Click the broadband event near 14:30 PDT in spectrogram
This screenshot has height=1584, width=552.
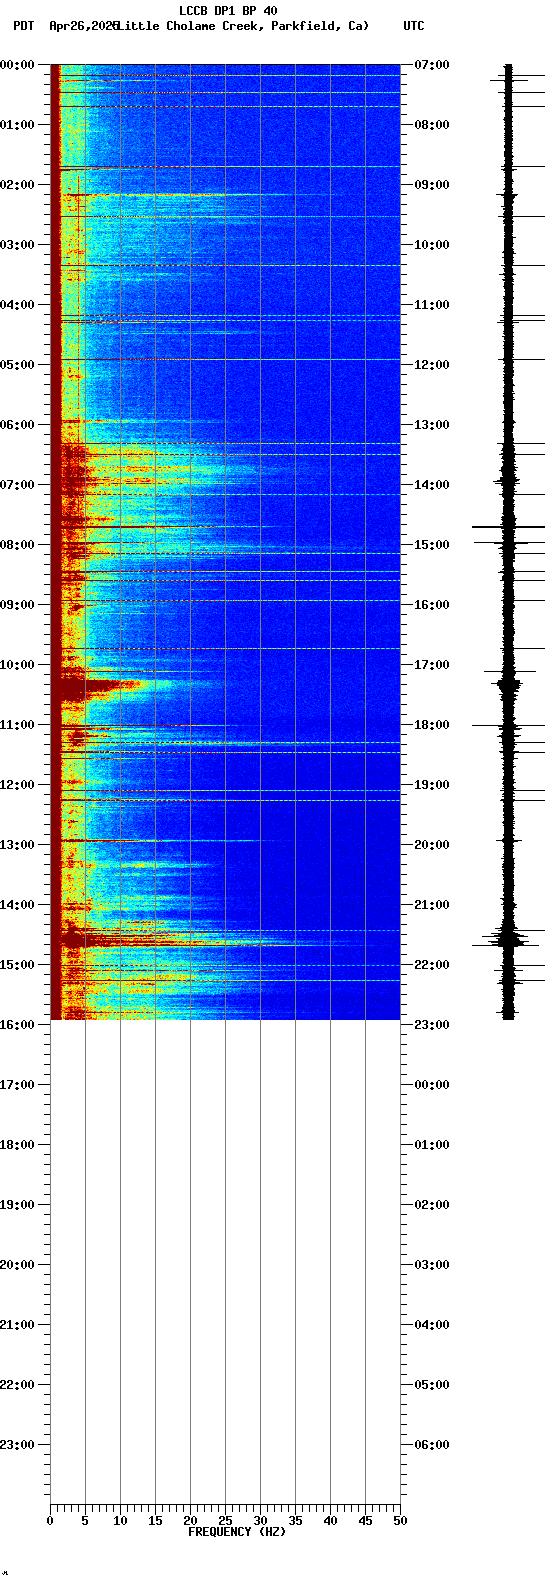tap(160, 940)
